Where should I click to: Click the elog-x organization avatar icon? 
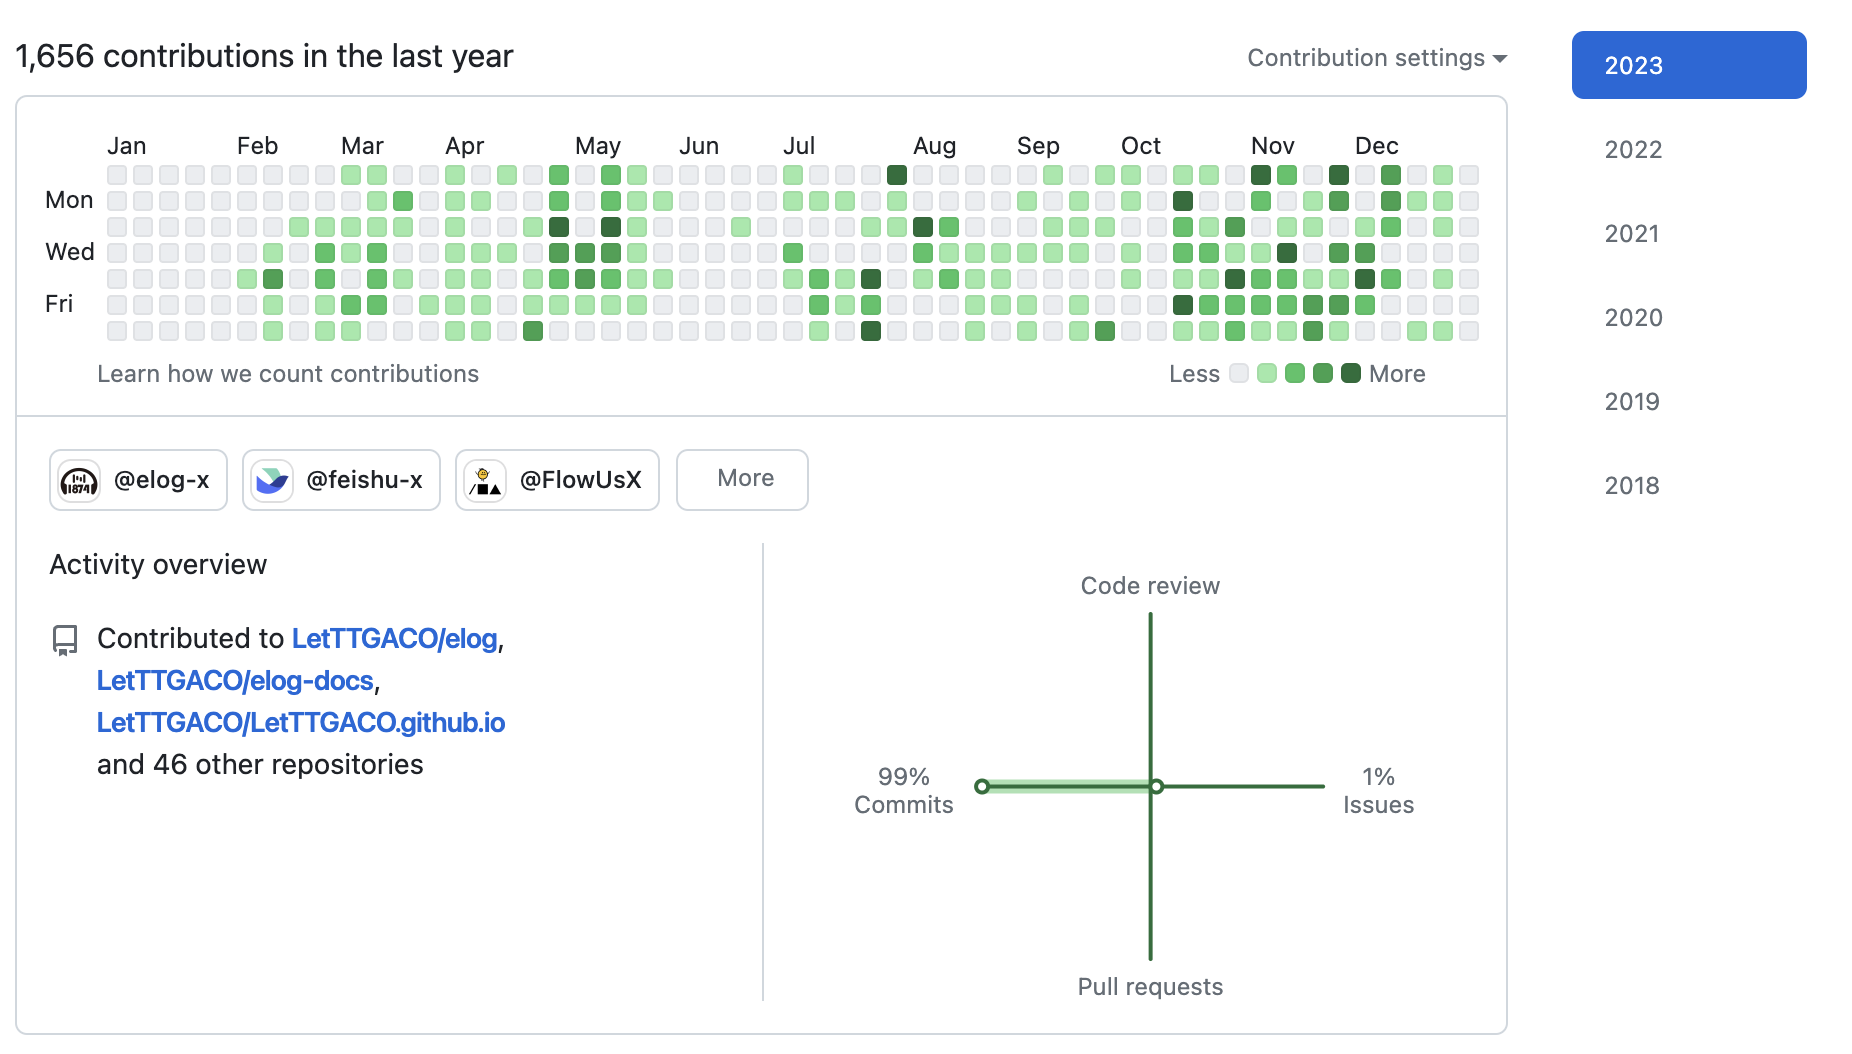coord(79,481)
